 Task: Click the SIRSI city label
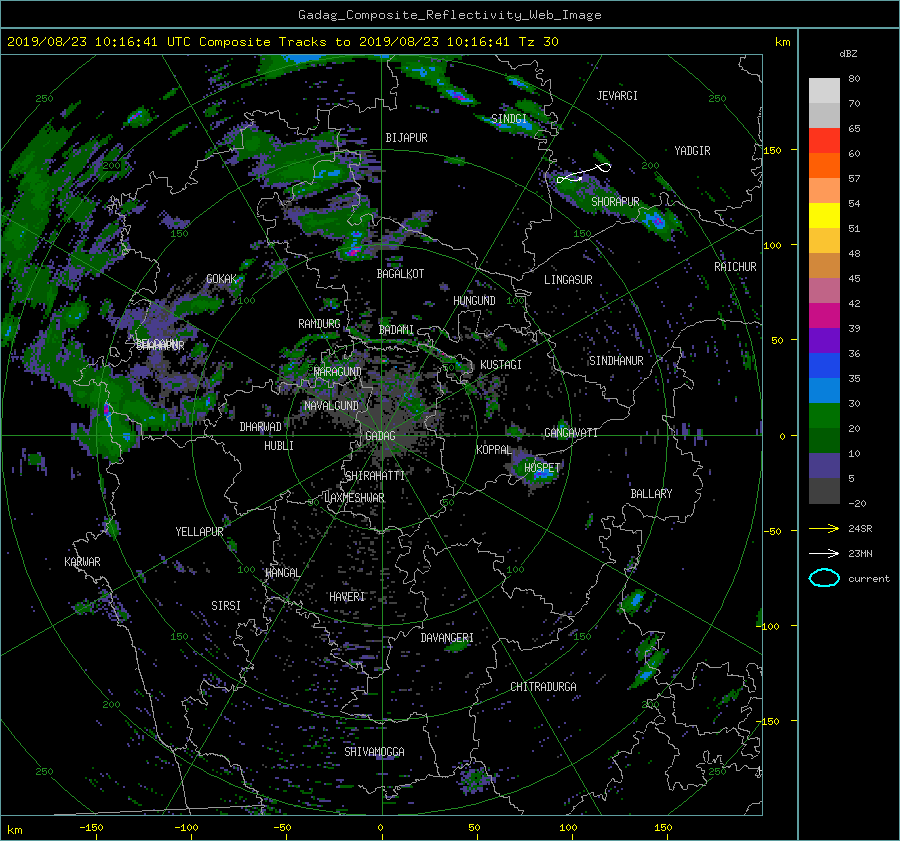point(226,606)
